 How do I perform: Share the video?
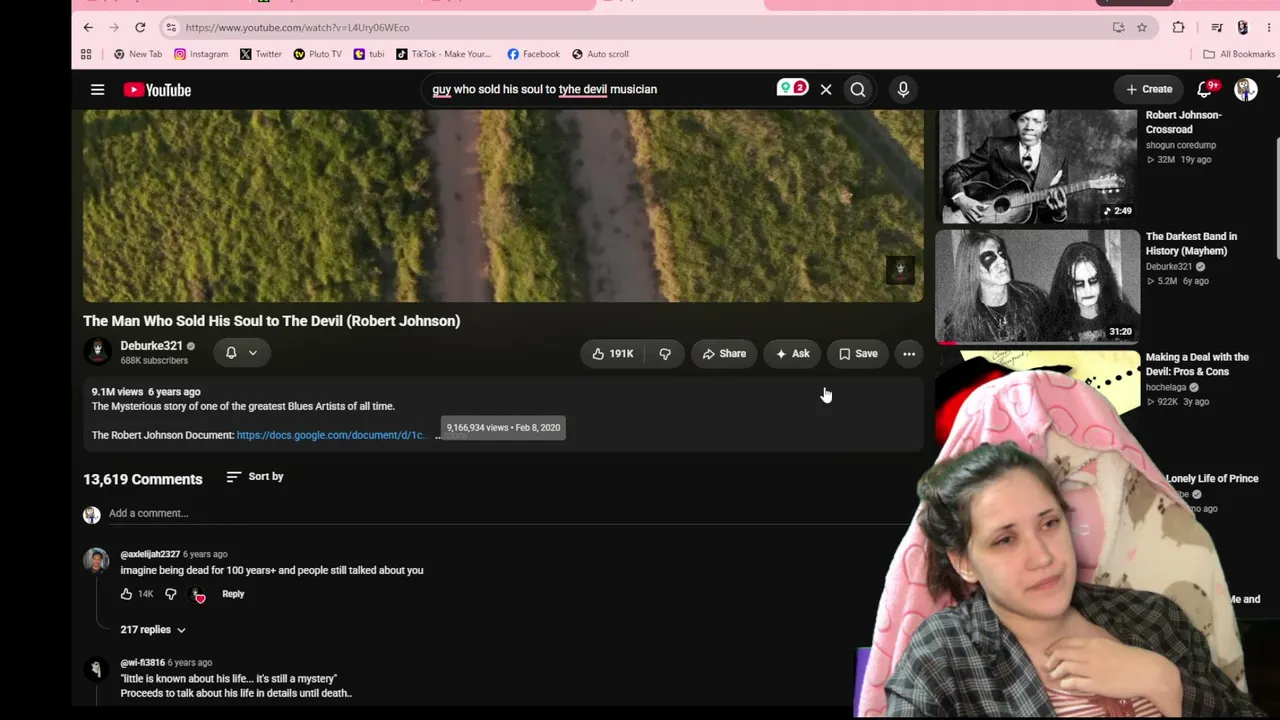(724, 354)
